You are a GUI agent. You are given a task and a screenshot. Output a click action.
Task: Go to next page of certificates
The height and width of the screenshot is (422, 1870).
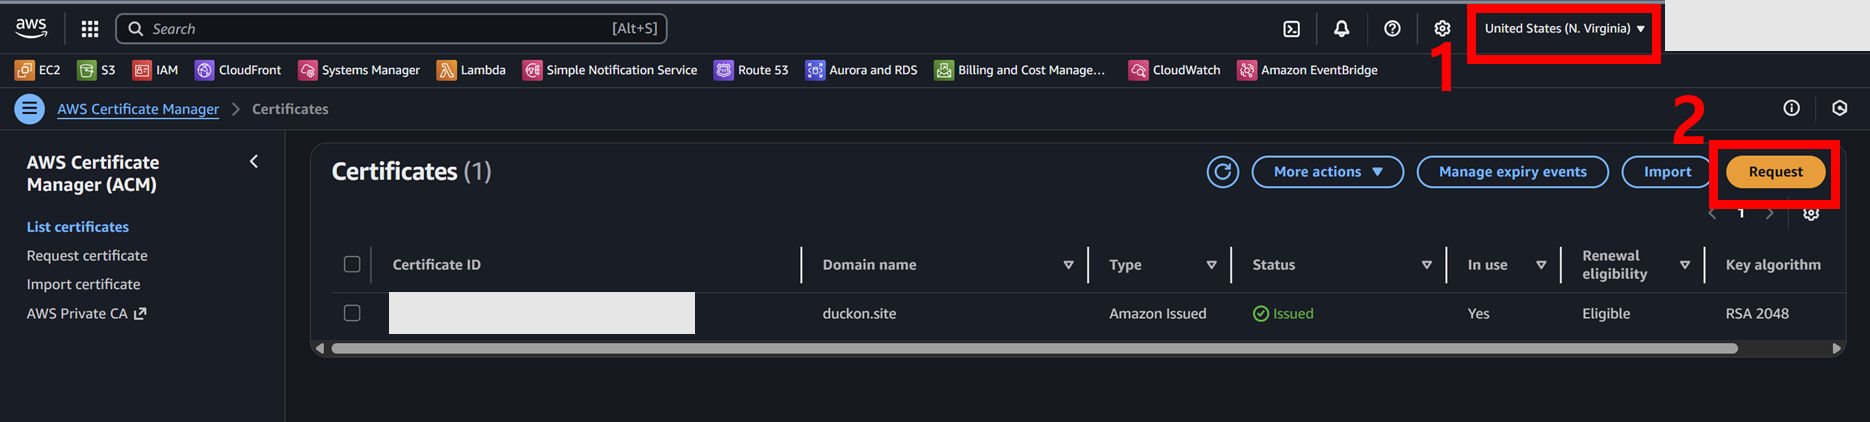pos(1770,213)
